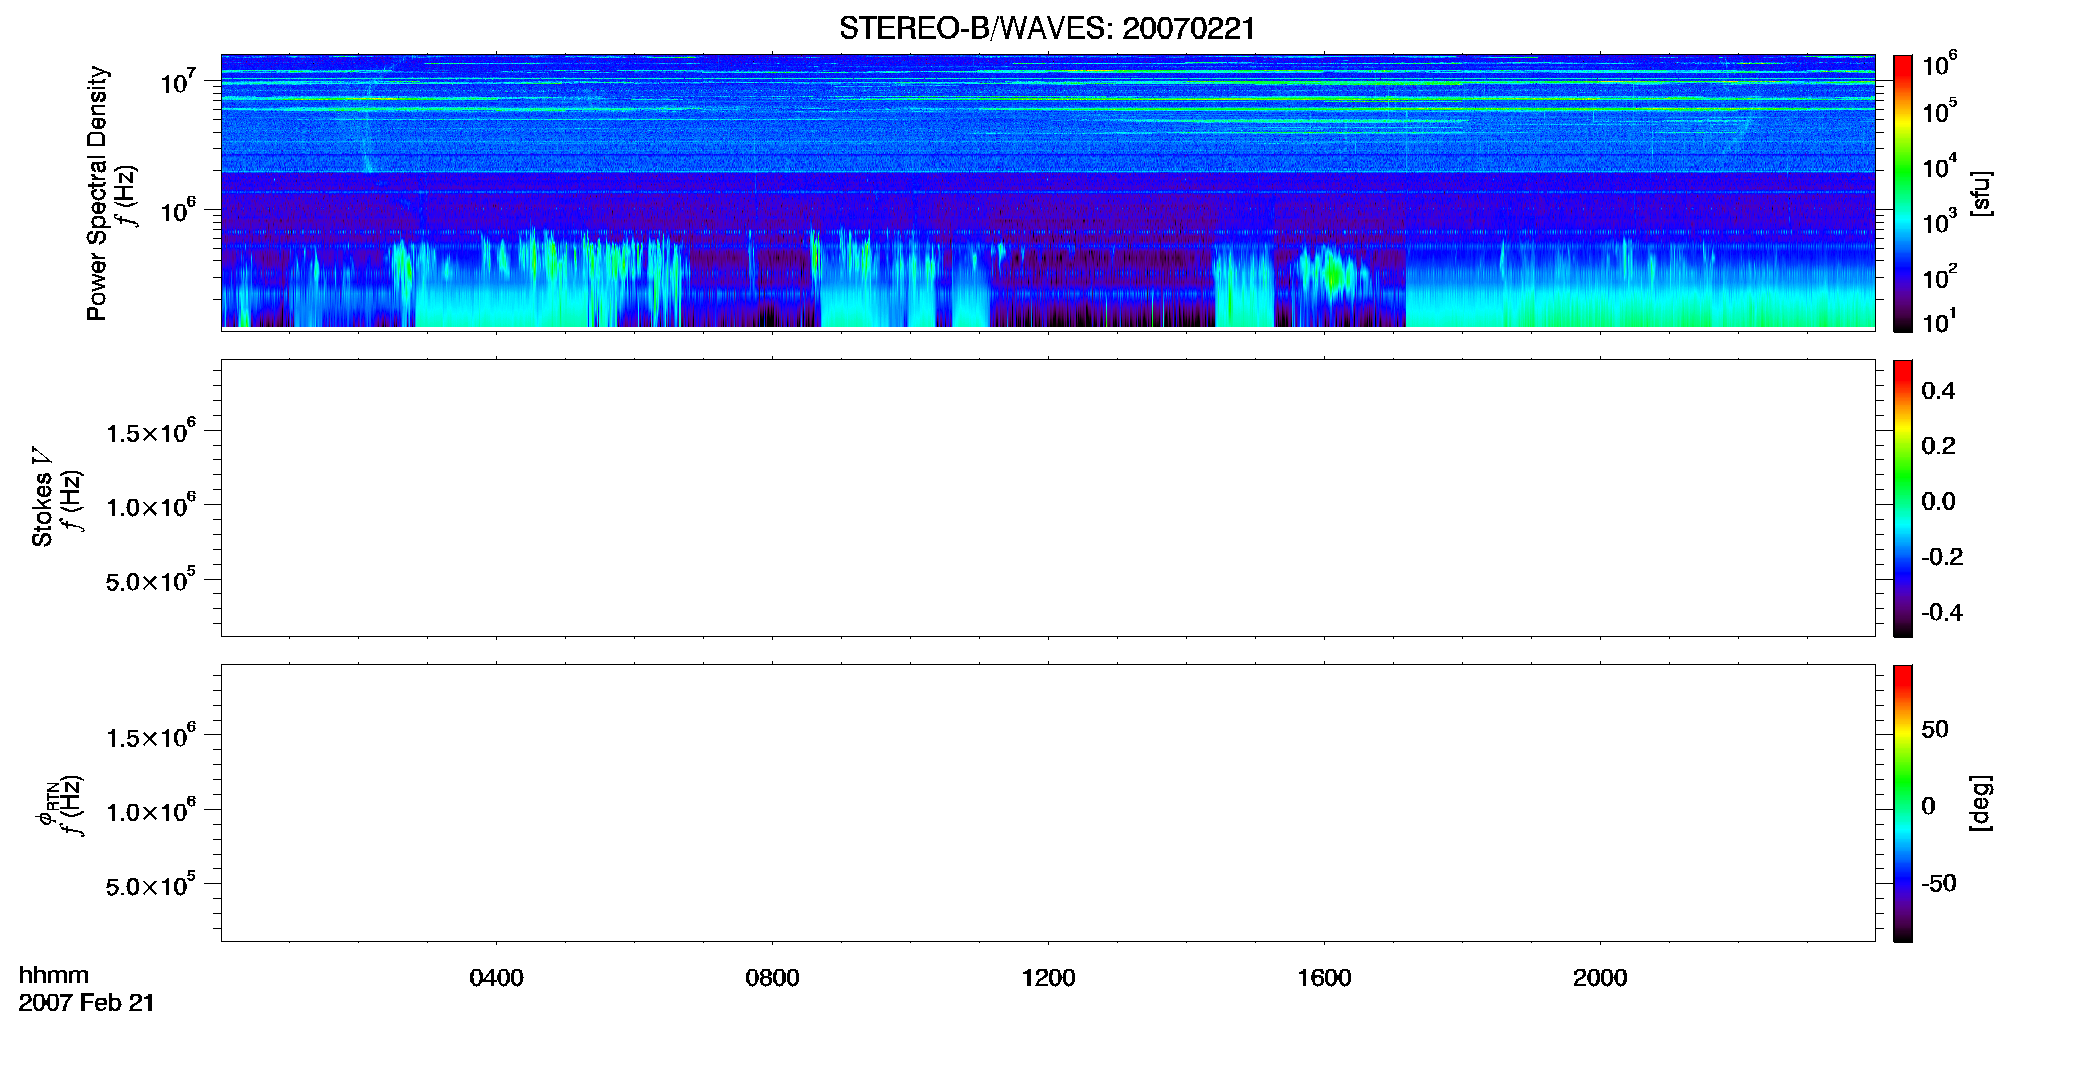Click the 5.0×10^5 tick in phi RTN panel
2096x1080 pixels.
coord(151,886)
